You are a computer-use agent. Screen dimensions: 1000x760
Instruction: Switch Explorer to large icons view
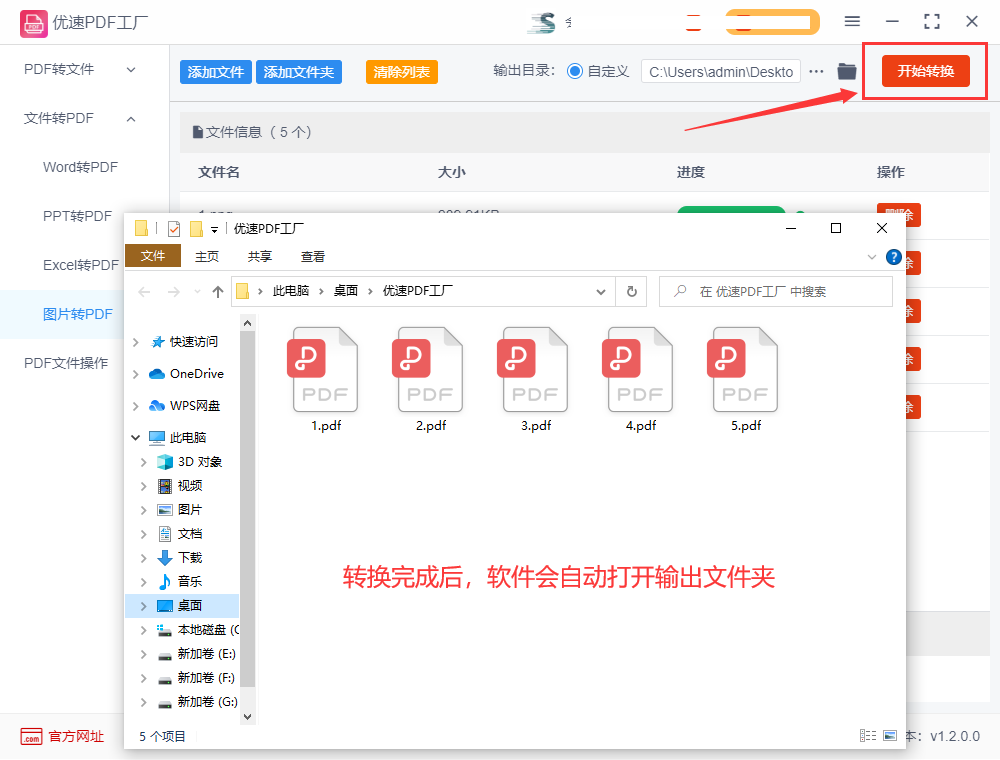(890, 736)
